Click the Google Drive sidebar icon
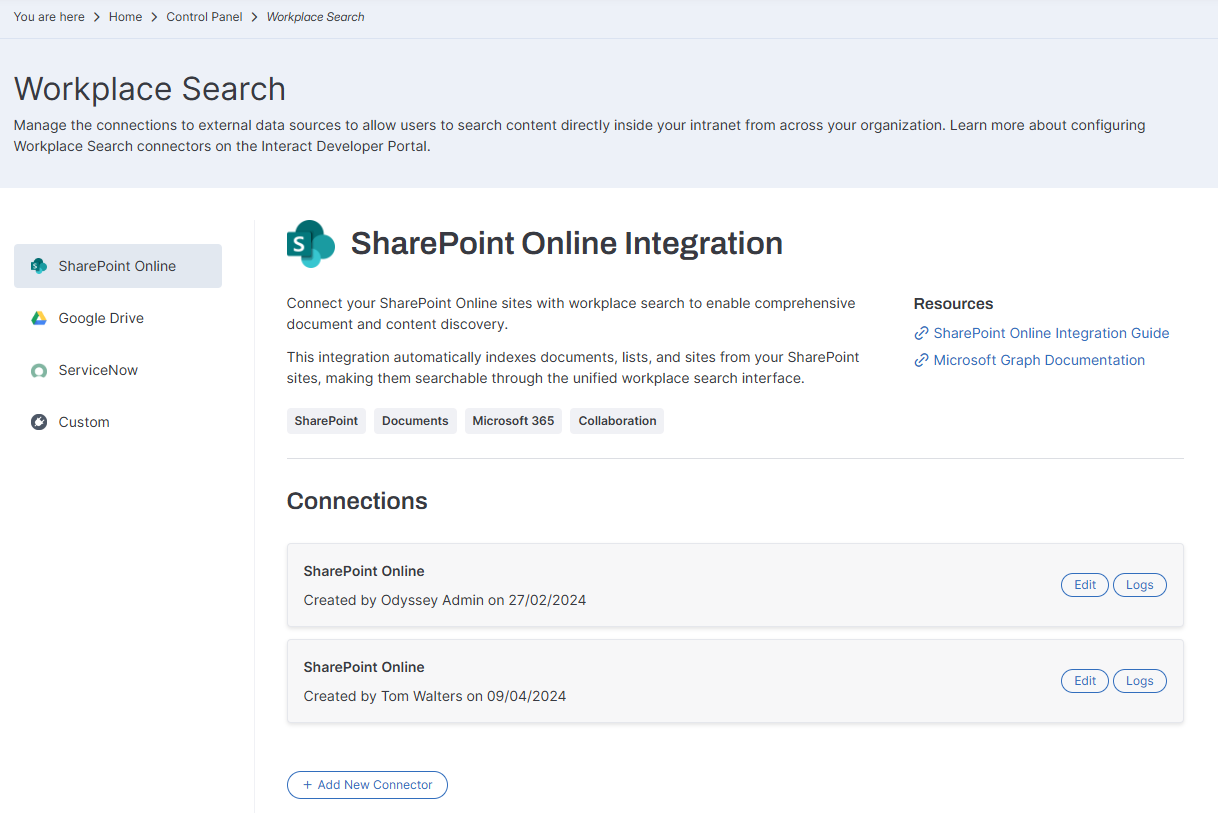1218x813 pixels. click(39, 318)
